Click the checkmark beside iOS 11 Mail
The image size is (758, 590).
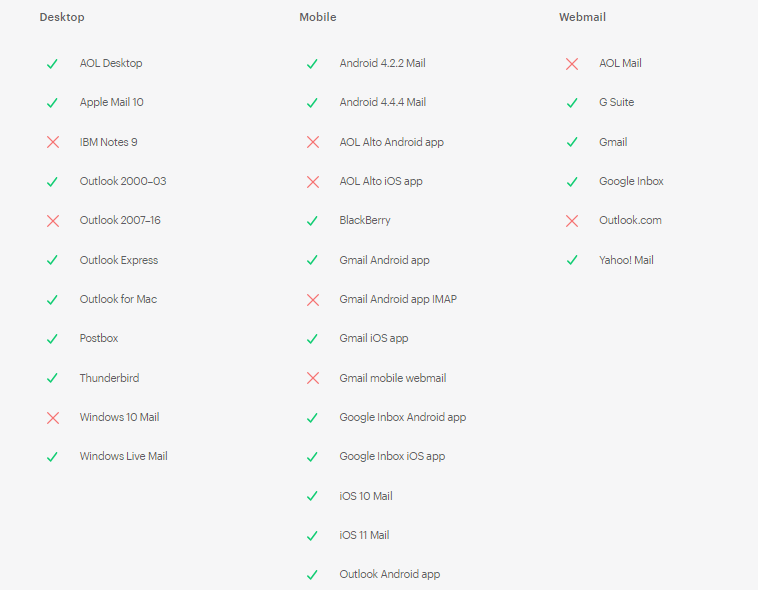coord(312,535)
